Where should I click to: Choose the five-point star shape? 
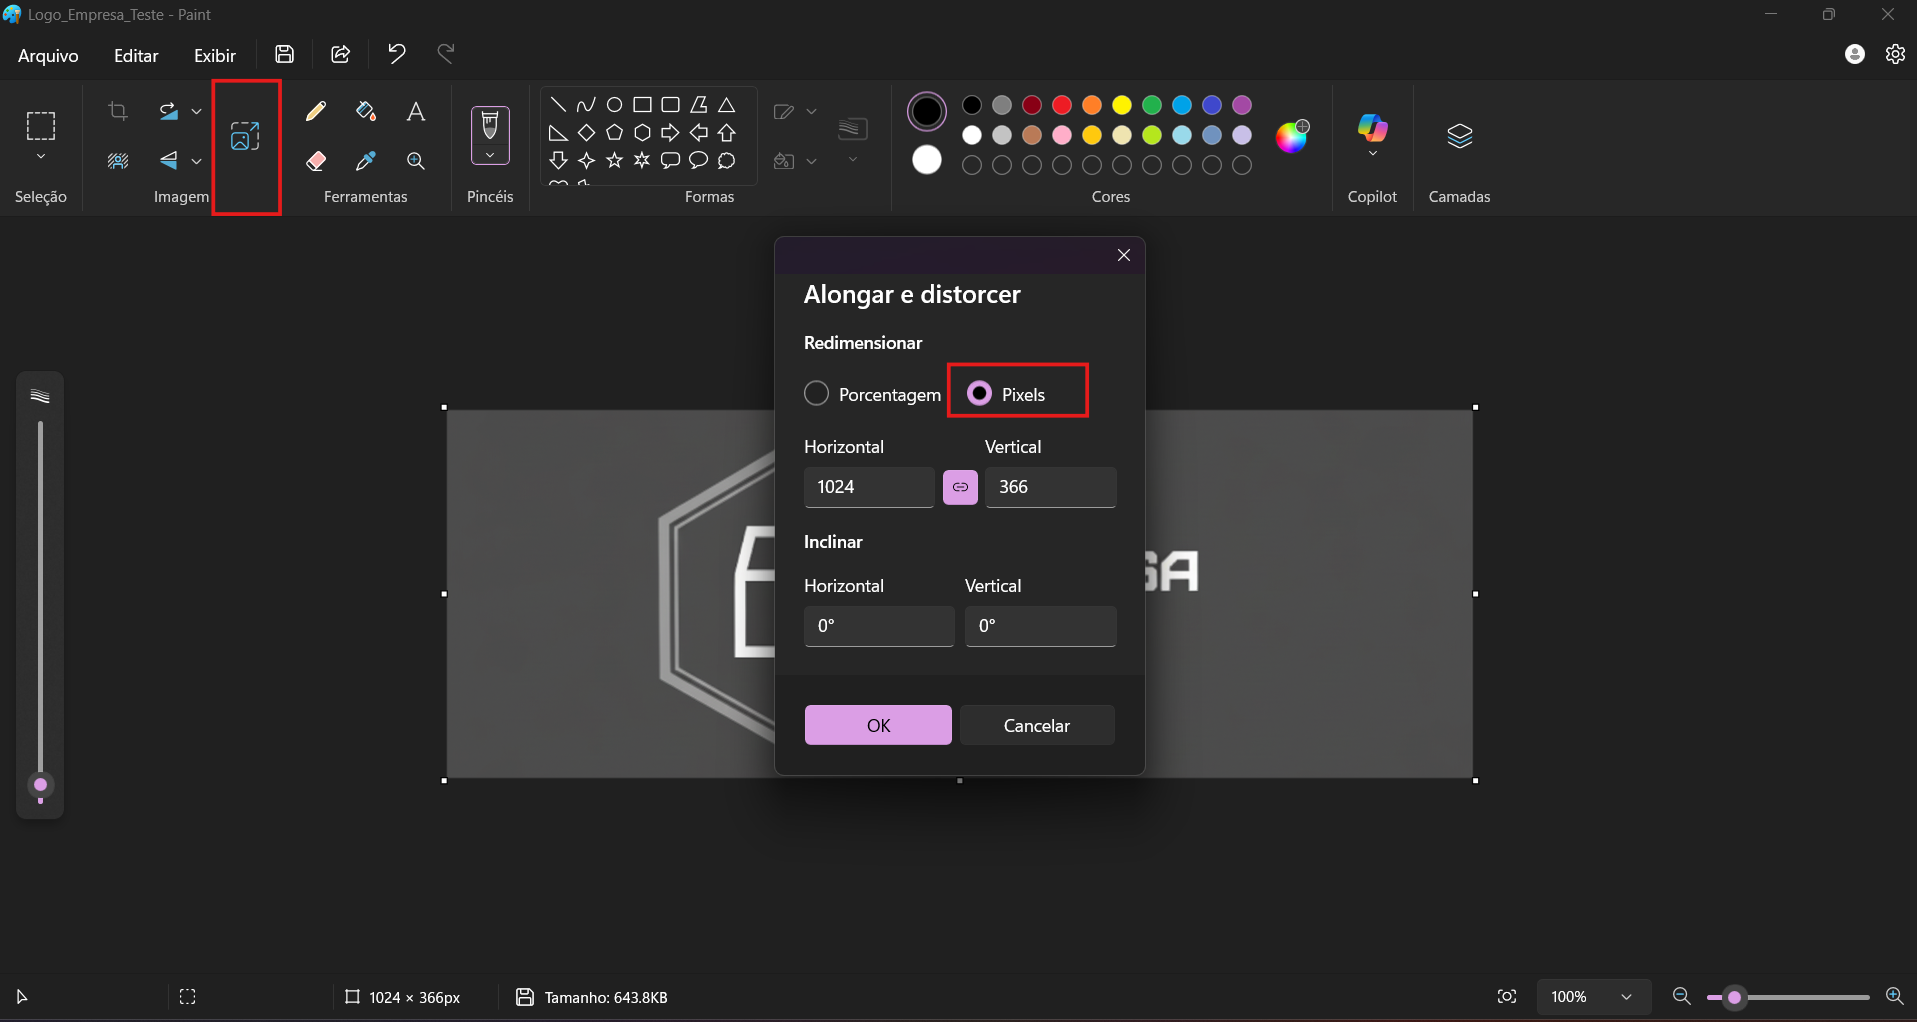point(615,160)
